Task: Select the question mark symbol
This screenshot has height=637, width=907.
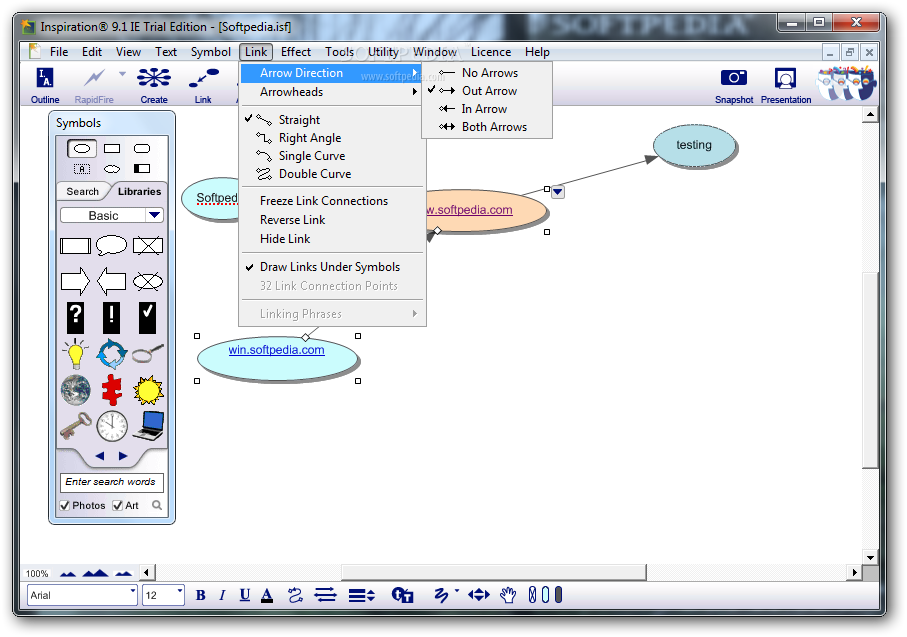Action: click(75, 318)
